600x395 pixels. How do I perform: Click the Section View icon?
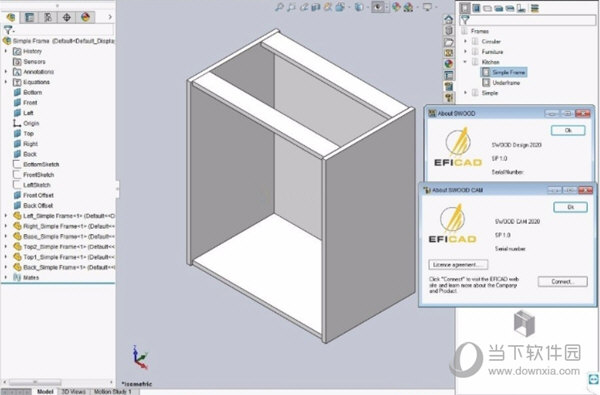point(316,7)
